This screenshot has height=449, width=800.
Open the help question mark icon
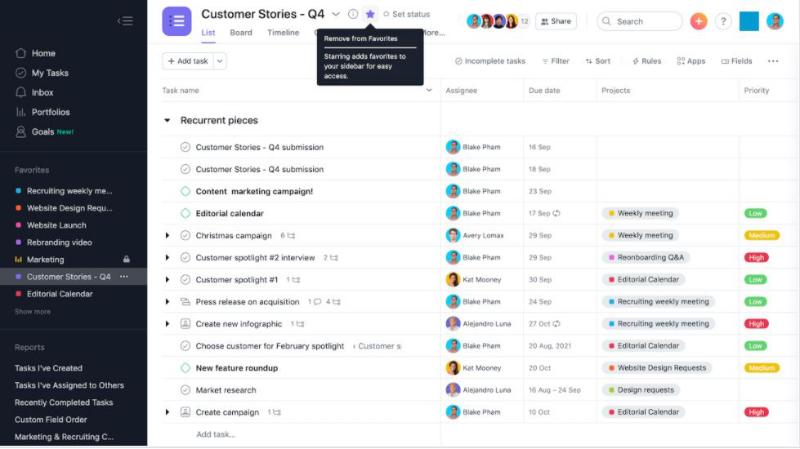point(723,21)
